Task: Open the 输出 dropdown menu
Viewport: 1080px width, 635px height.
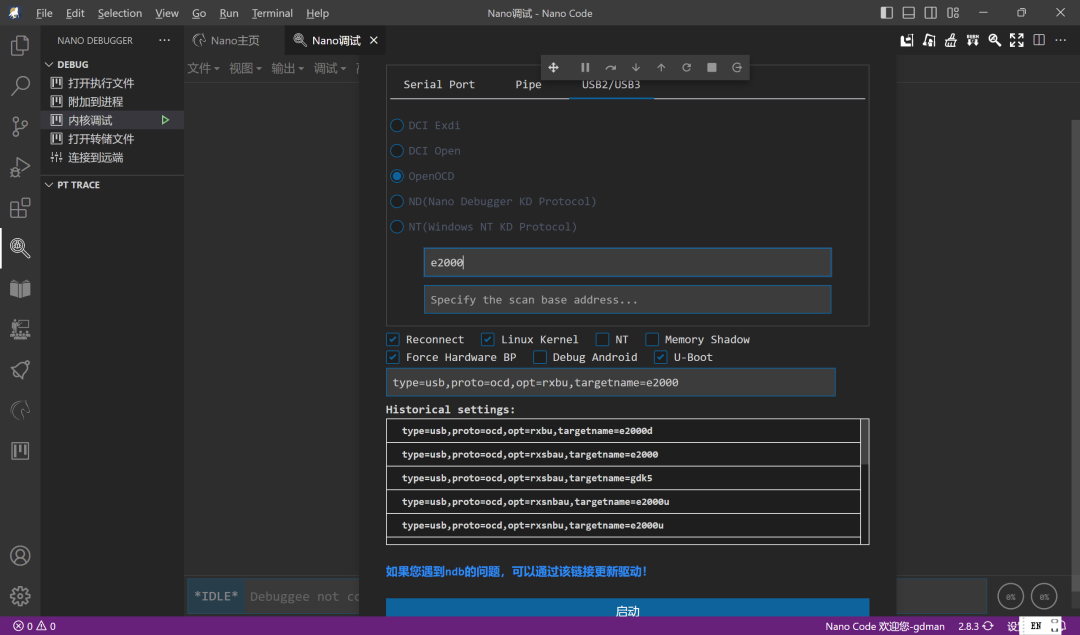Action: (287, 68)
